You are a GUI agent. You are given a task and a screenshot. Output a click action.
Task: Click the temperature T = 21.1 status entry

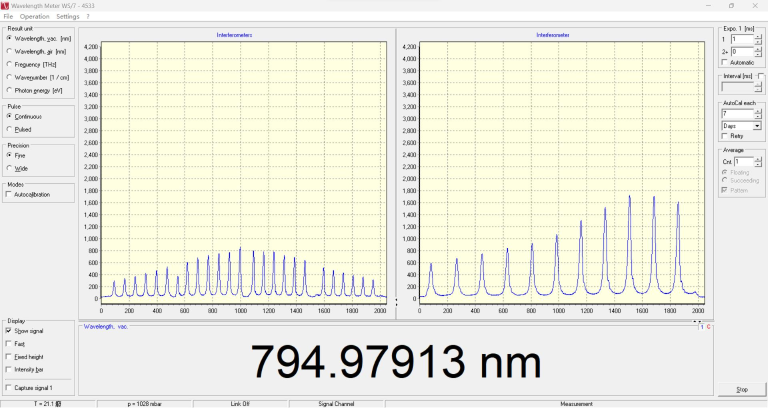click(x=48, y=404)
